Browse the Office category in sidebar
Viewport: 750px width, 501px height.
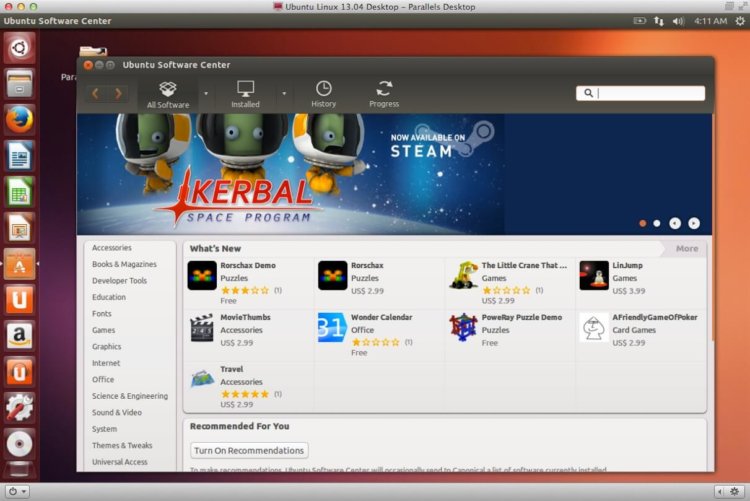pyautogui.click(x=103, y=379)
